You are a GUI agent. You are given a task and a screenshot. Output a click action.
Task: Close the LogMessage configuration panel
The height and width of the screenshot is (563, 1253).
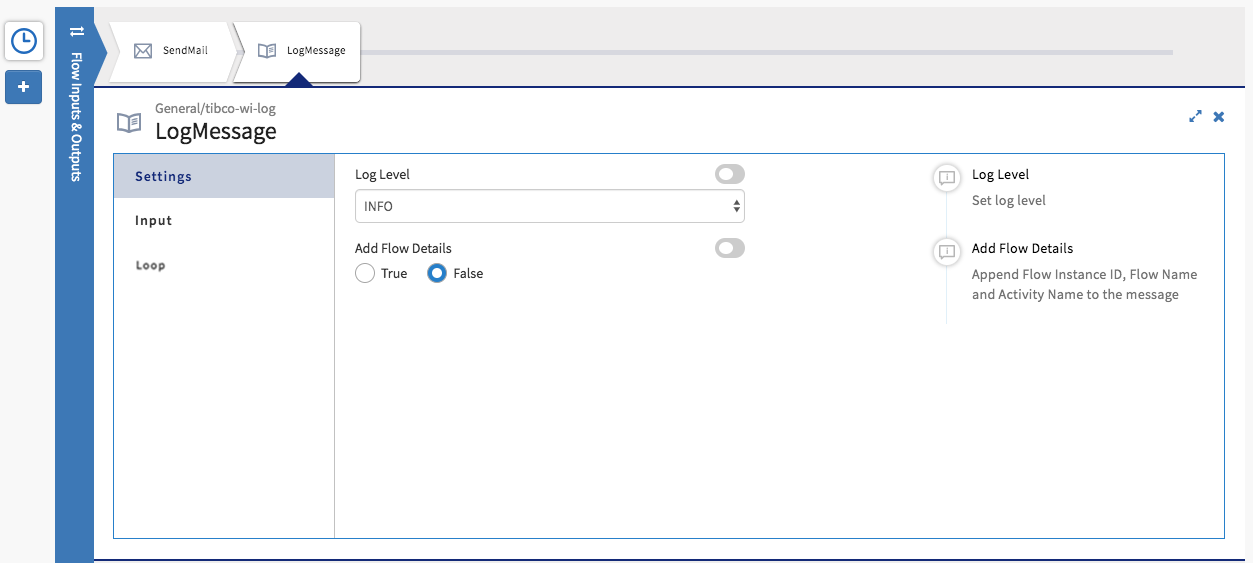[x=1219, y=116]
